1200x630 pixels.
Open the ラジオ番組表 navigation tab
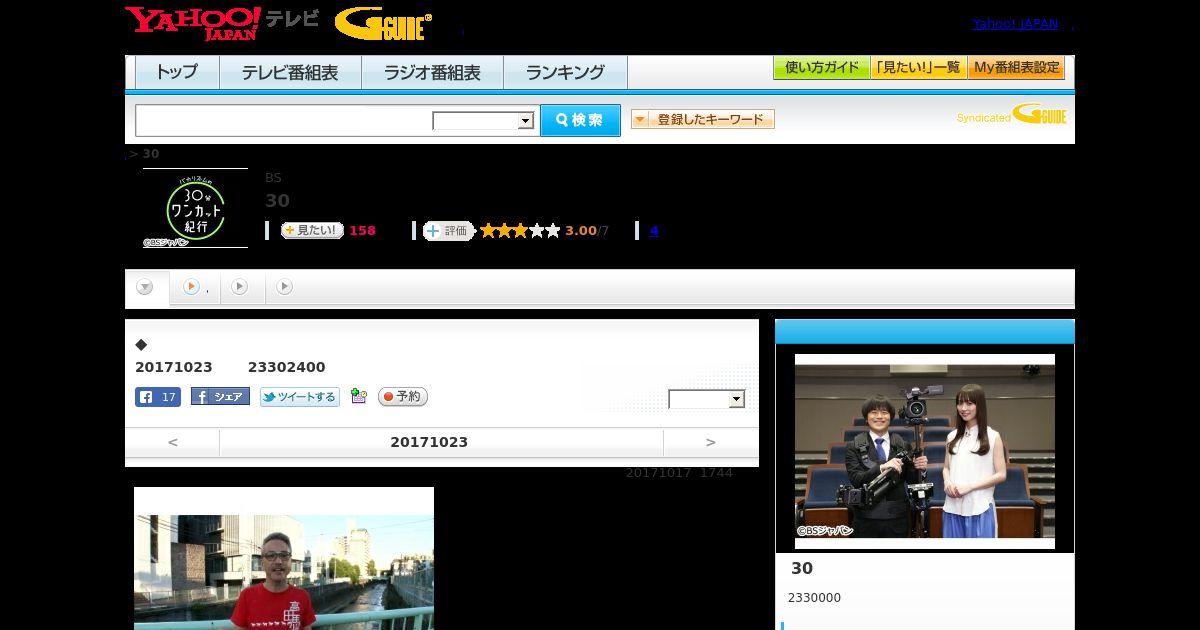coord(432,72)
